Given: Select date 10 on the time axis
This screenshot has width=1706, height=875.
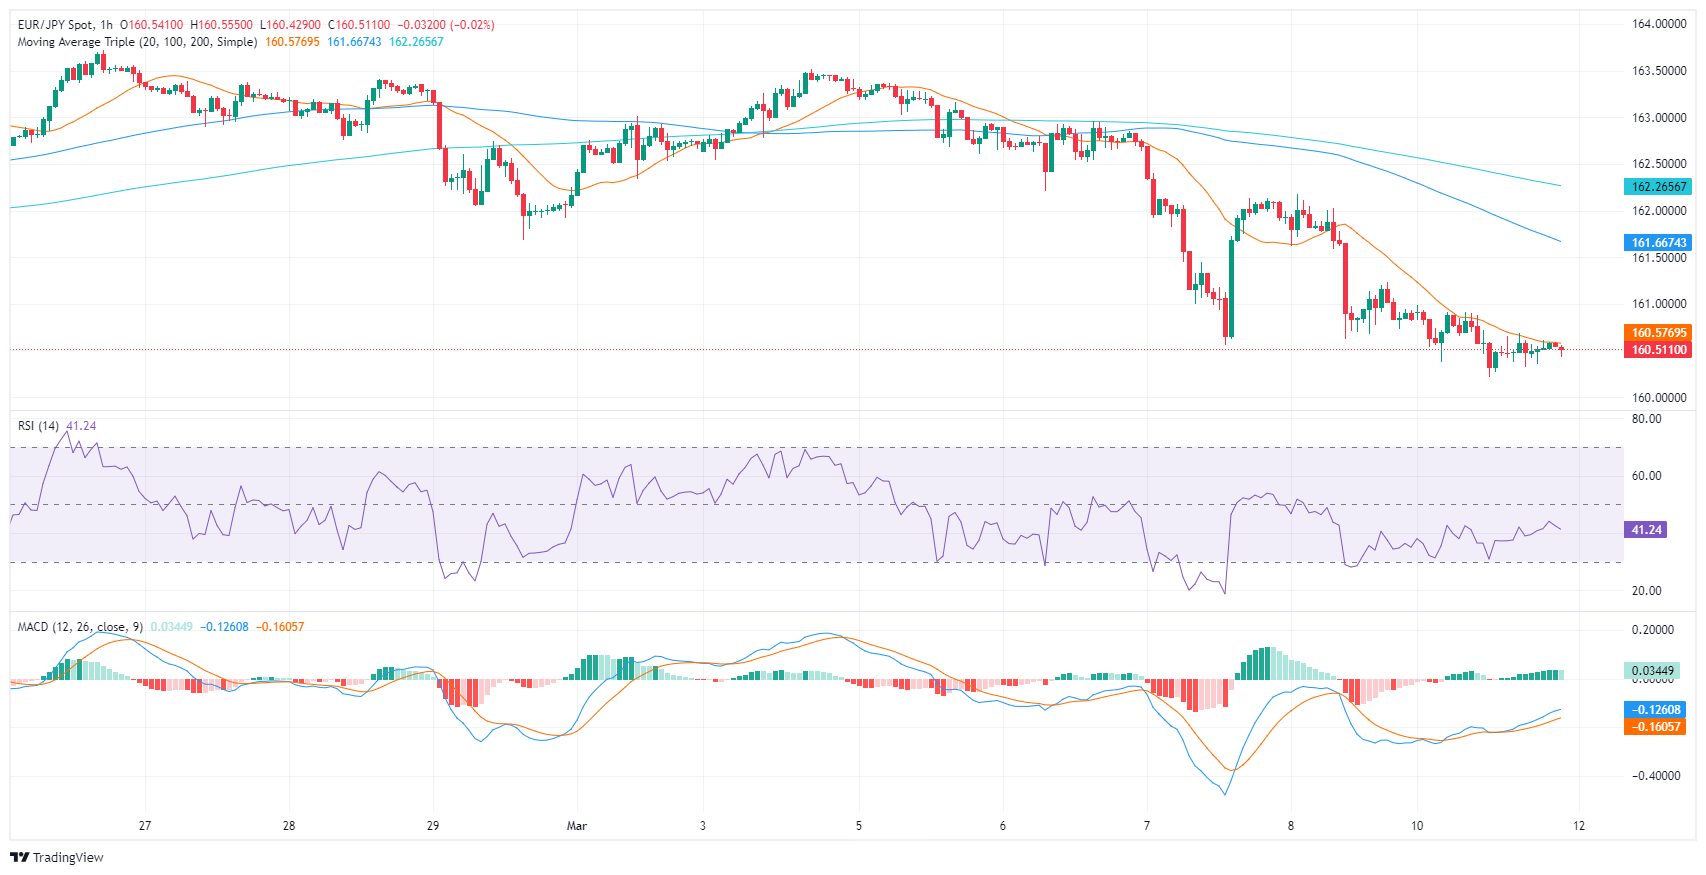Looking at the screenshot, I should tap(1417, 826).
